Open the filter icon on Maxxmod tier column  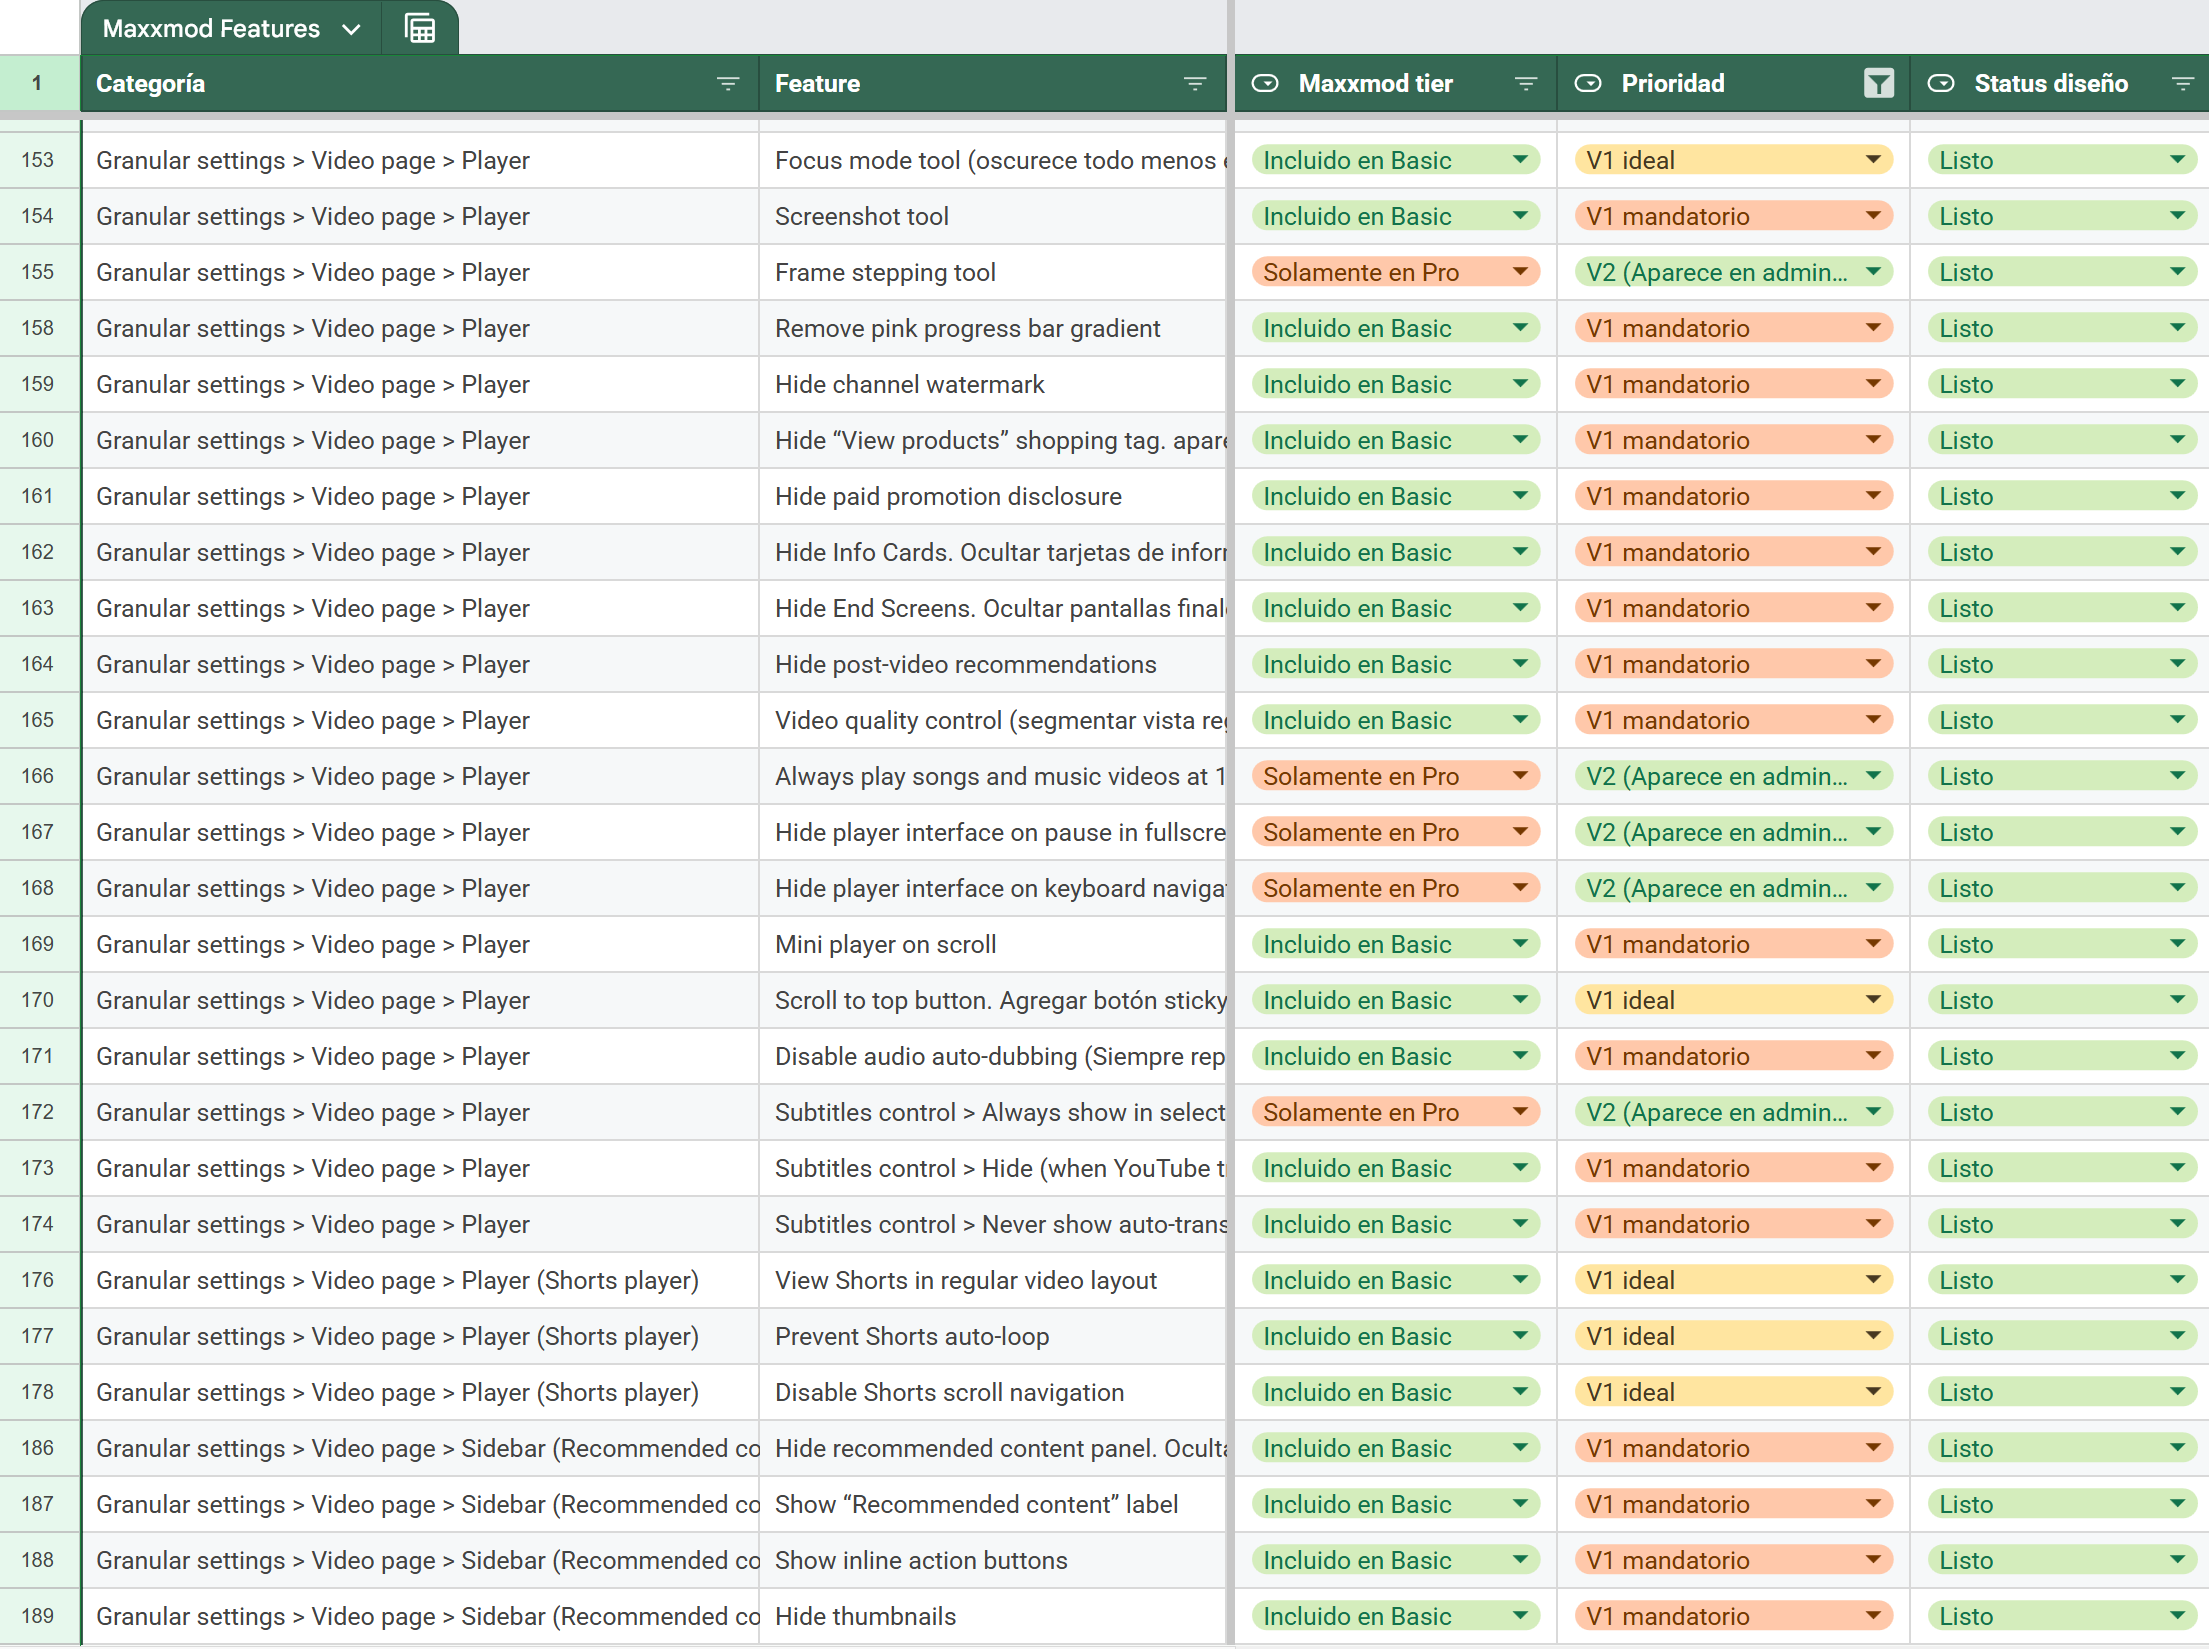[x=1525, y=83]
